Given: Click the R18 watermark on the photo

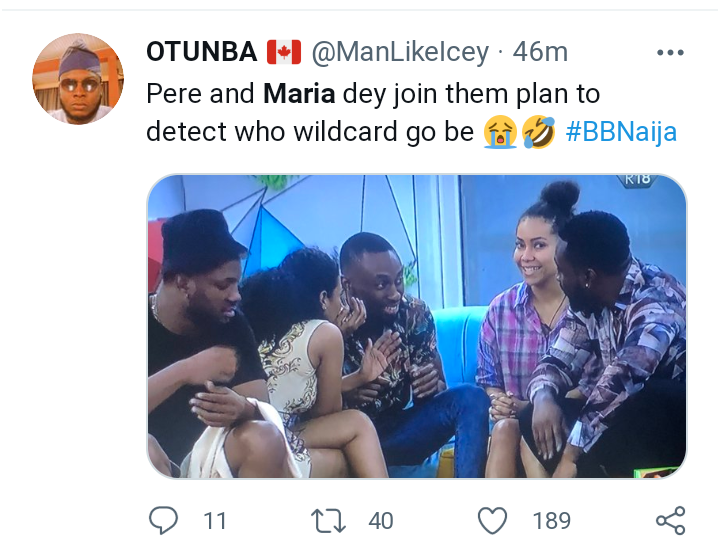Looking at the screenshot, I should click(636, 180).
